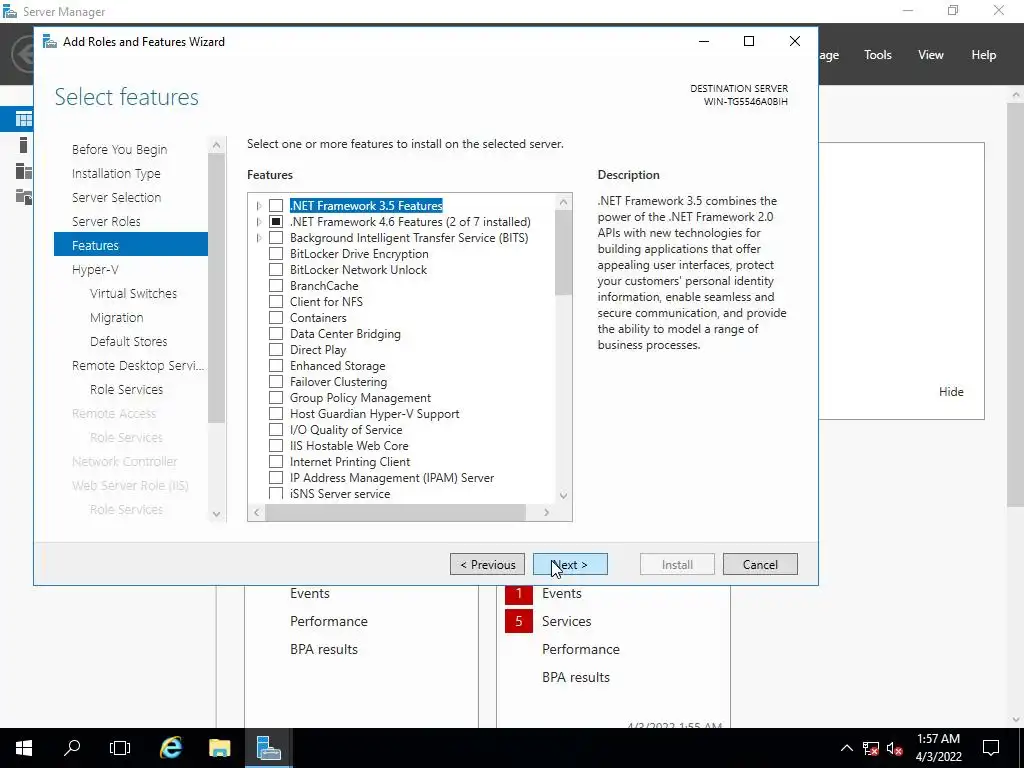The width and height of the screenshot is (1024, 768).
Task: Open the Hyper-V wizard step
Action: tap(95, 270)
